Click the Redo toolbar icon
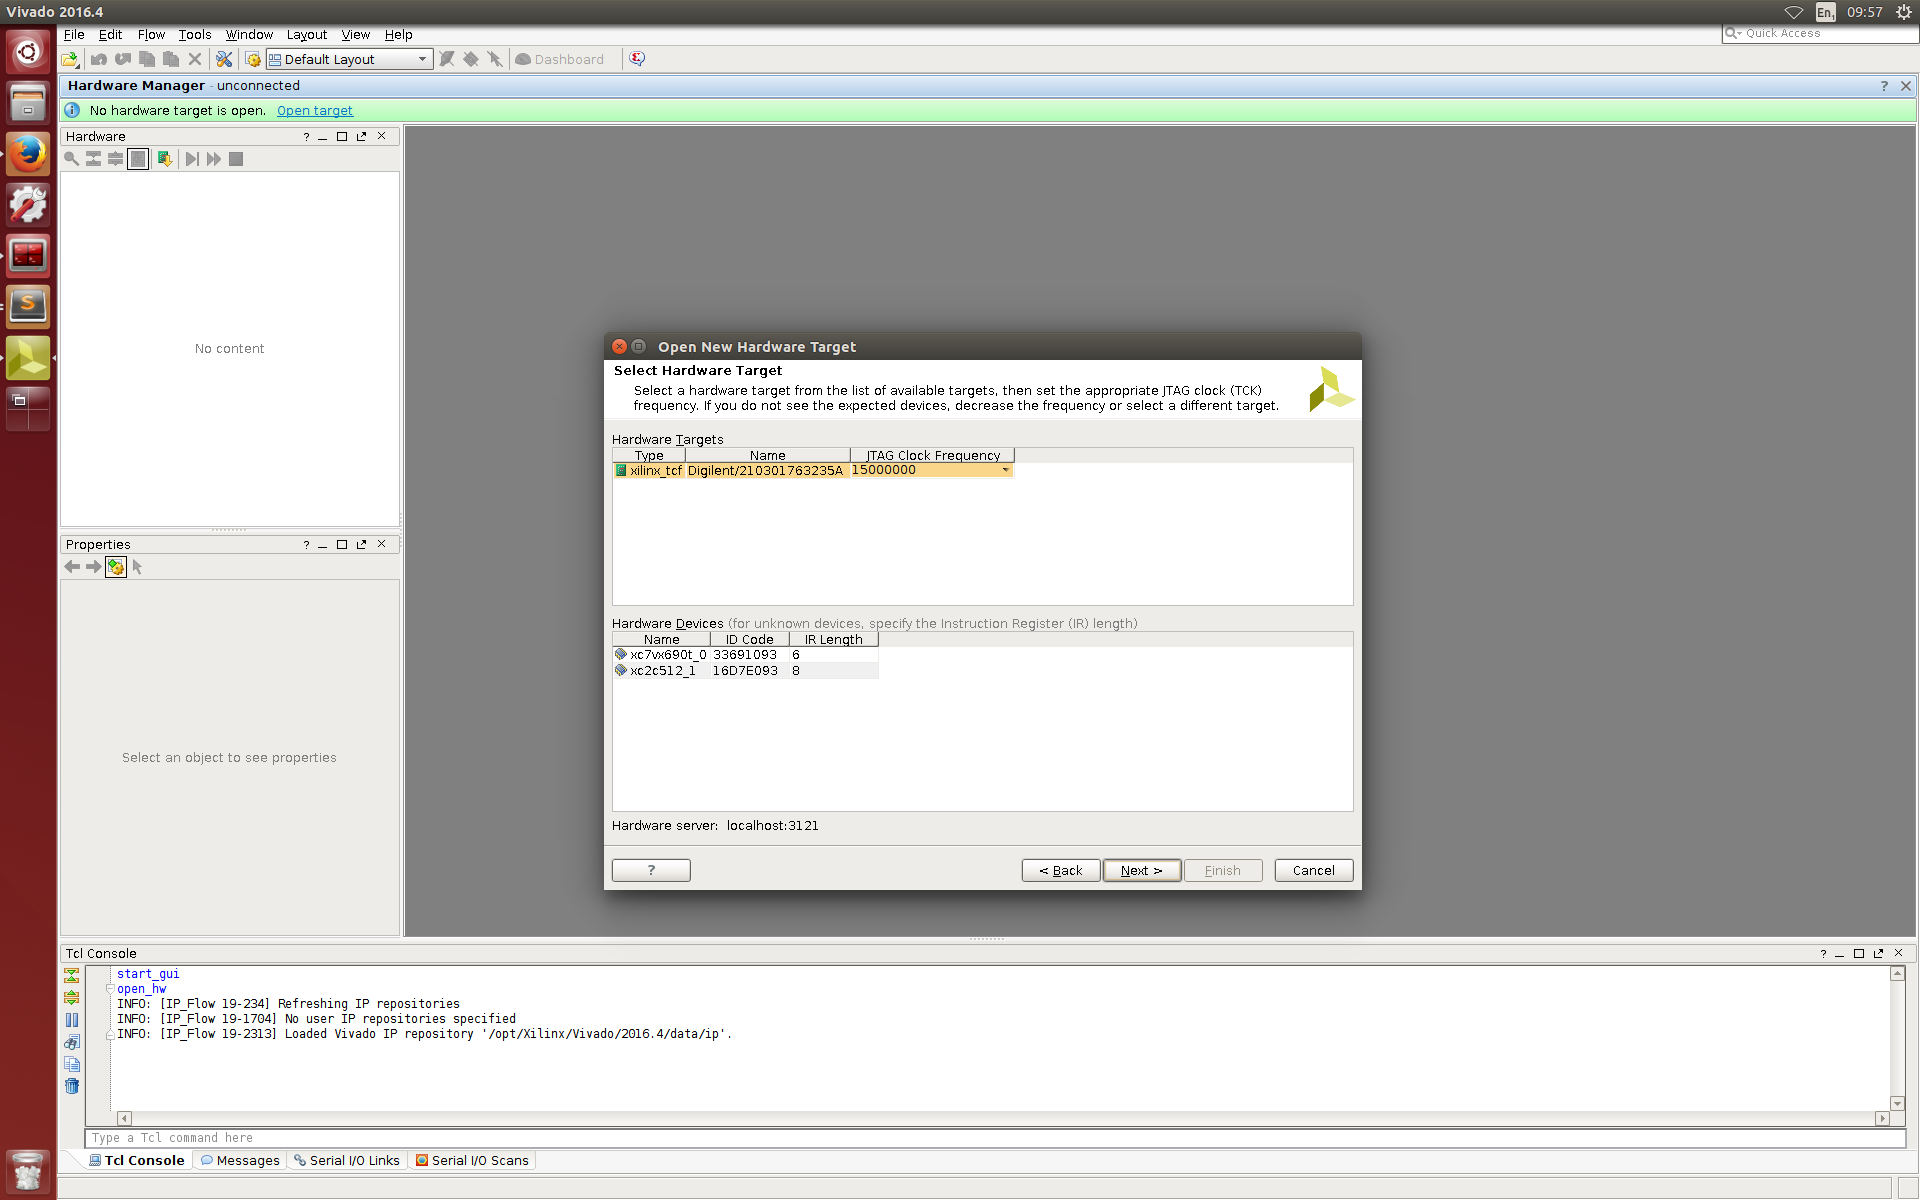This screenshot has width=1920, height=1200. pyautogui.click(x=123, y=59)
